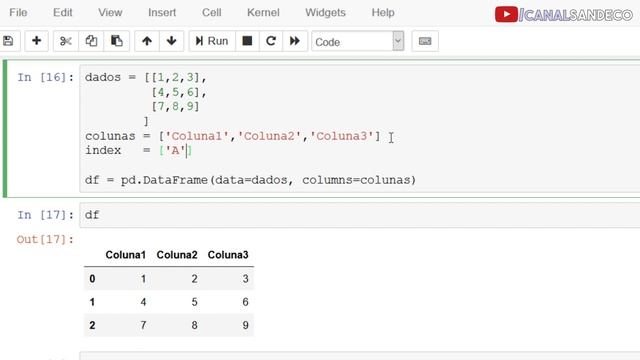640x360 pixels.
Task: Open the Kernel menu
Action: pos(263,13)
